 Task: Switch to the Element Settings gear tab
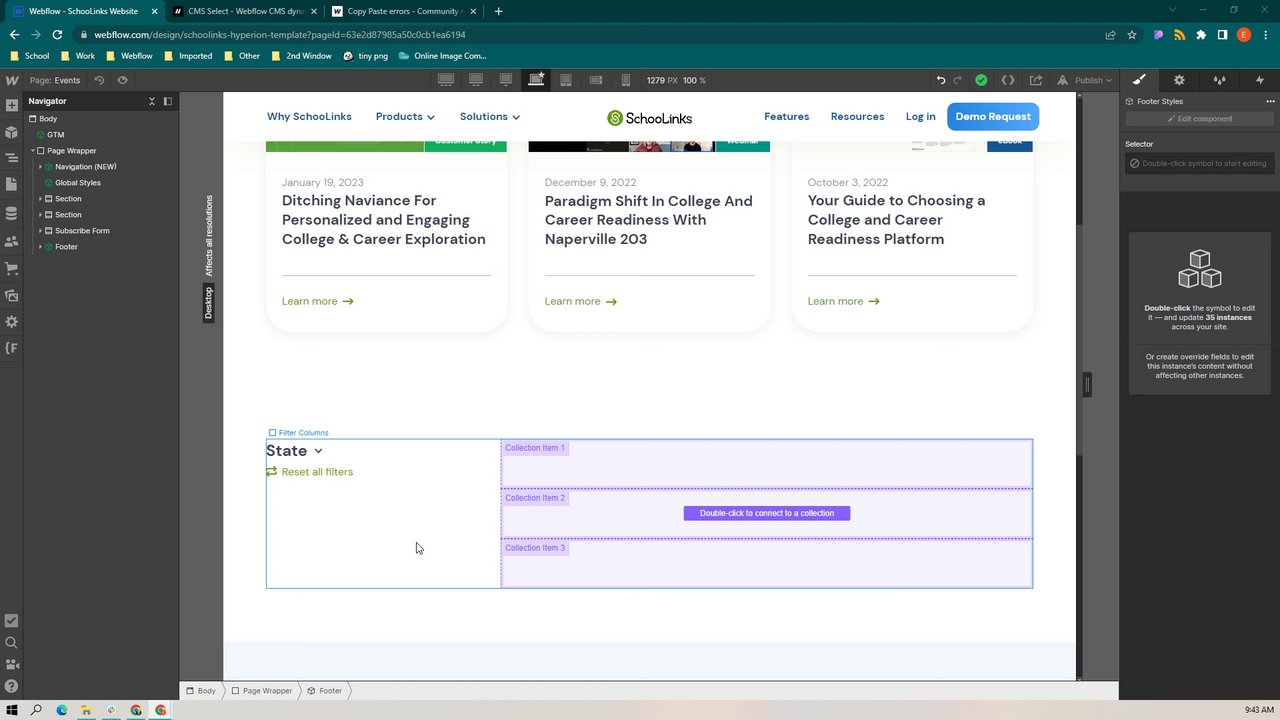pos(1179,80)
